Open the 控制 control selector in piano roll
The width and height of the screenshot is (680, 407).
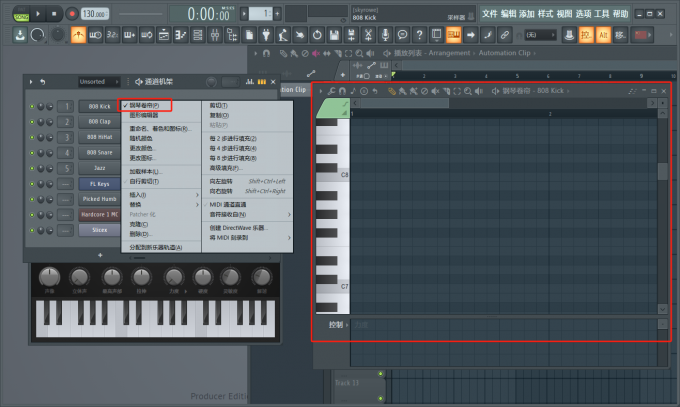[x=338, y=325]
